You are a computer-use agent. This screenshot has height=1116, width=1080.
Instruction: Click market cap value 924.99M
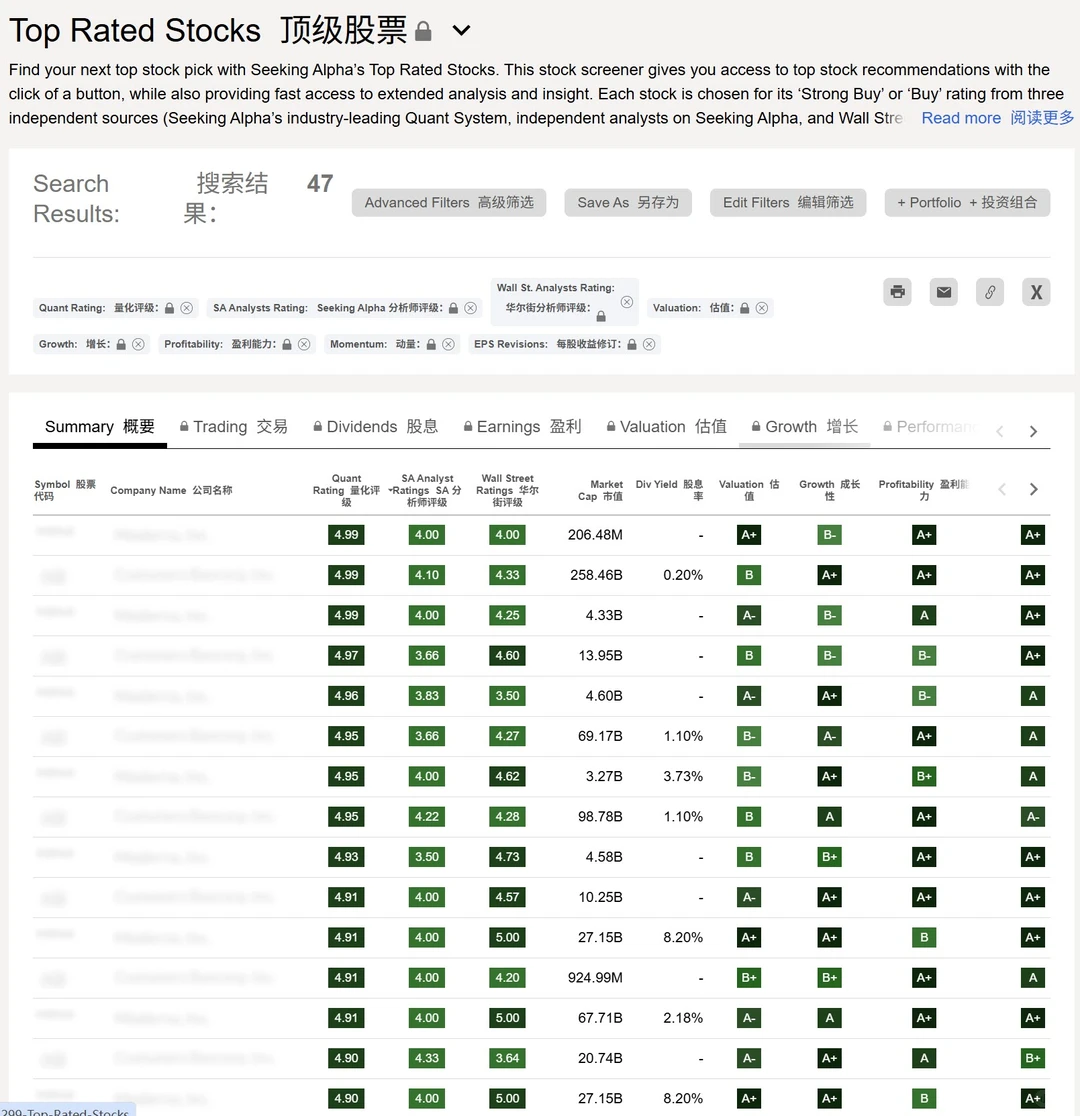[x=595, y=978]
